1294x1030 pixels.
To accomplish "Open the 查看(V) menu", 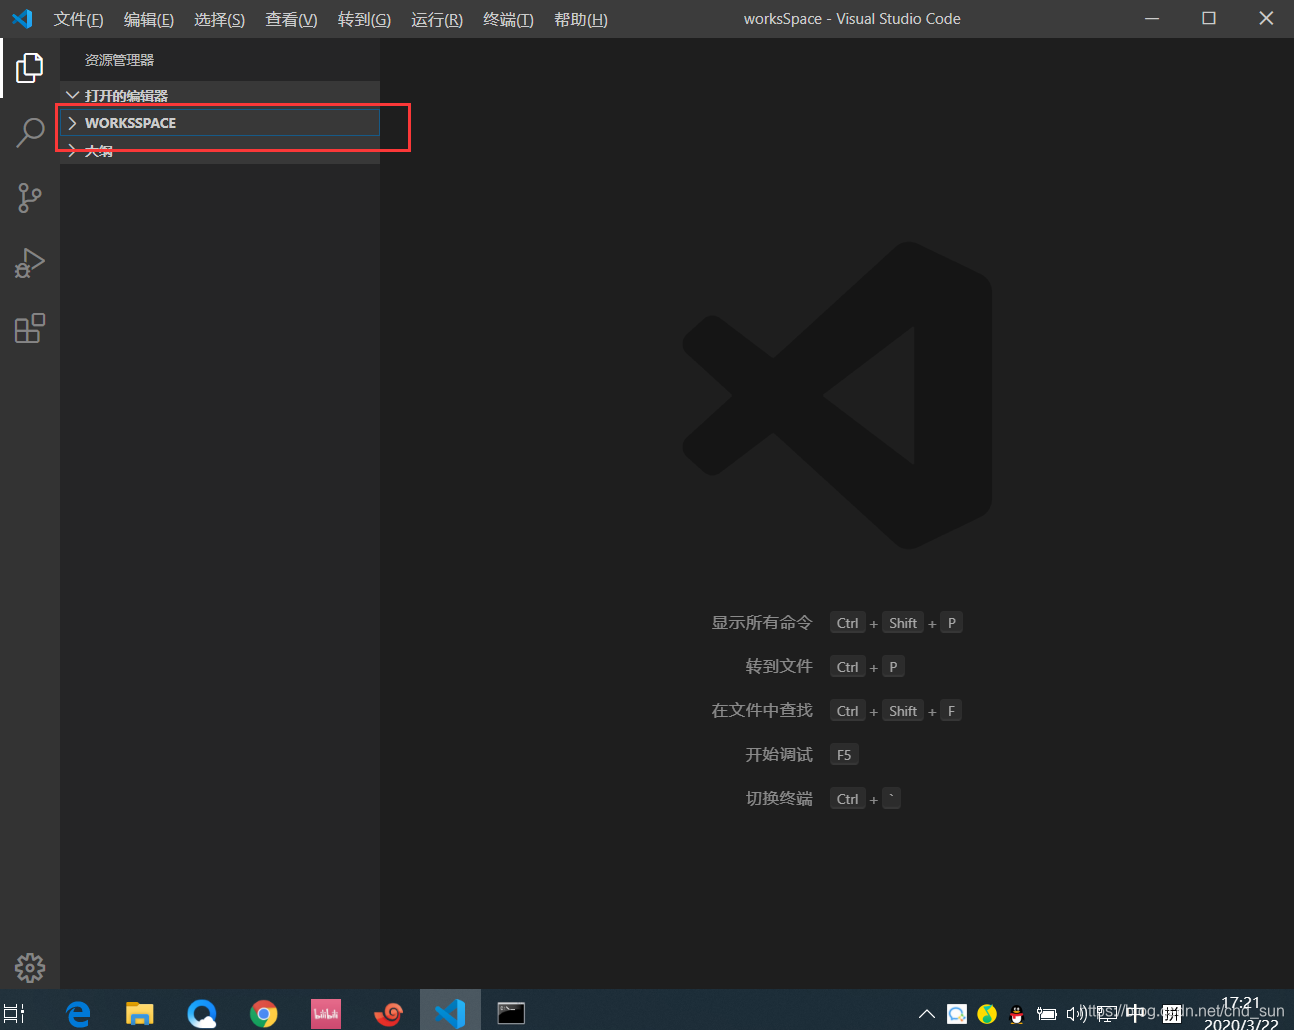I will point(291,19).
